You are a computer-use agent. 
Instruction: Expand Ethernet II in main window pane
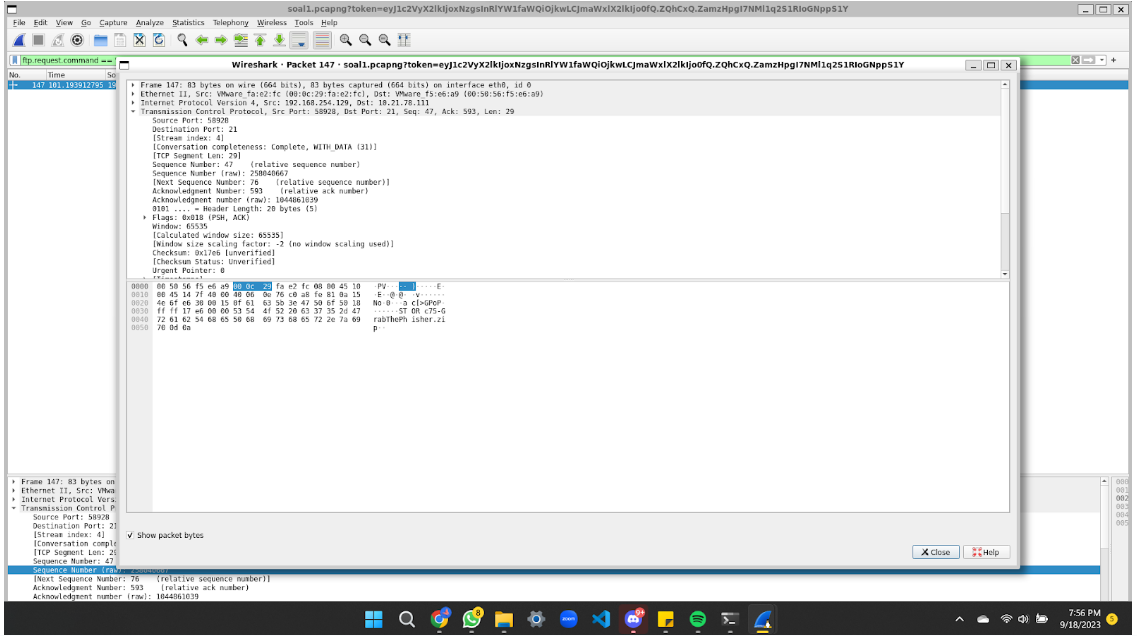14,490
